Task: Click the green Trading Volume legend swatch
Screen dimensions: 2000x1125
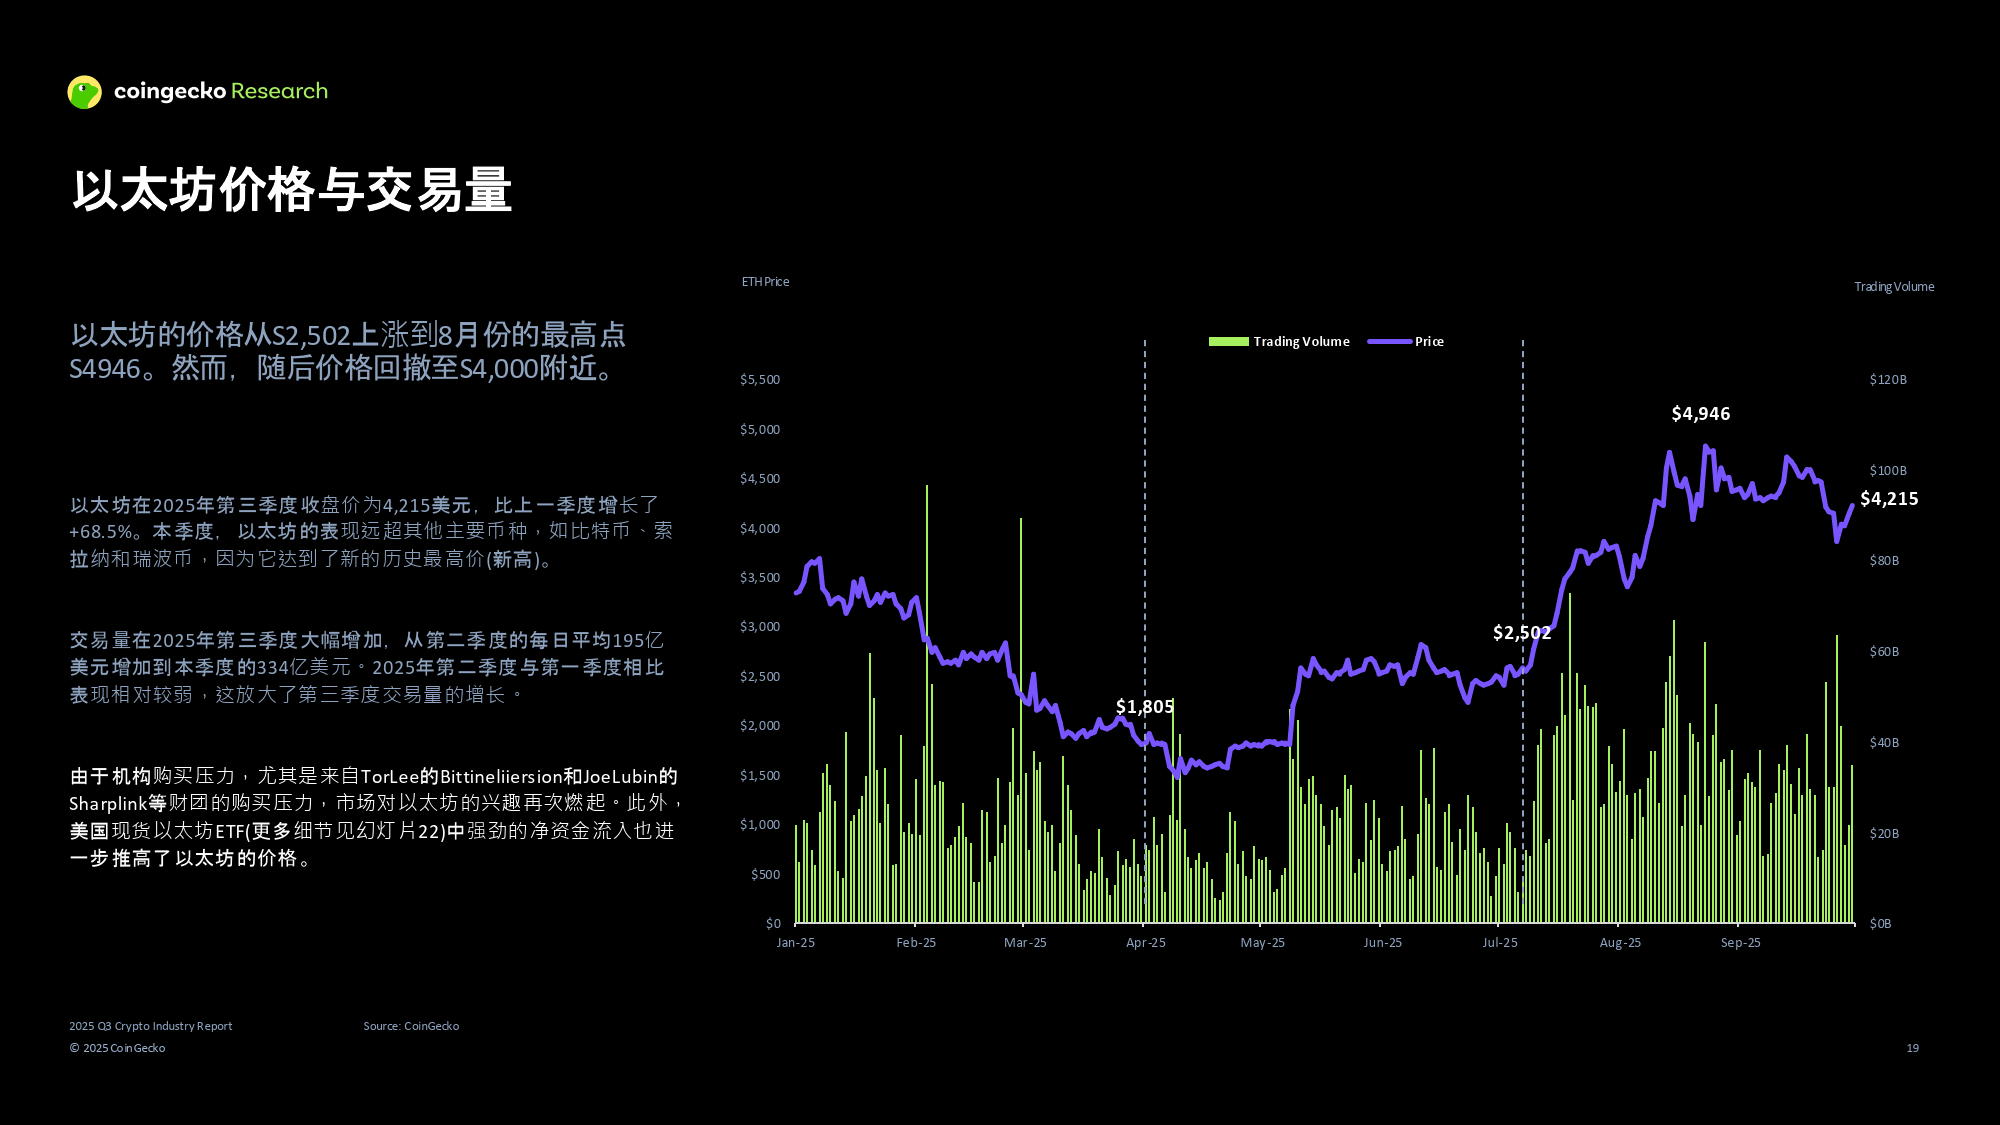Action: tap(1228, 342)
